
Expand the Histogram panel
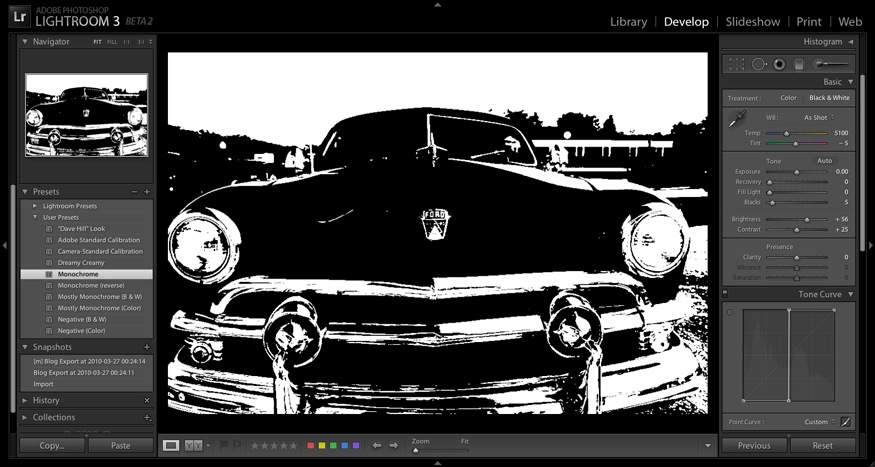850,41
